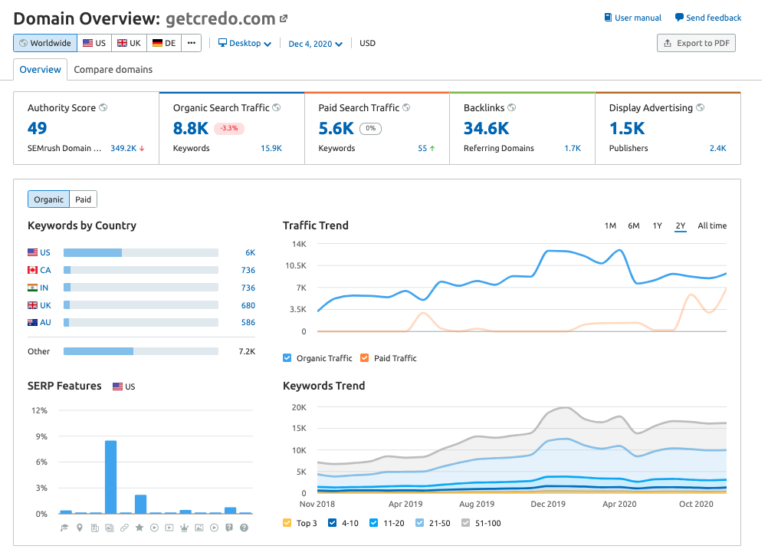Click the 8.8K organic traffic value

191,128
